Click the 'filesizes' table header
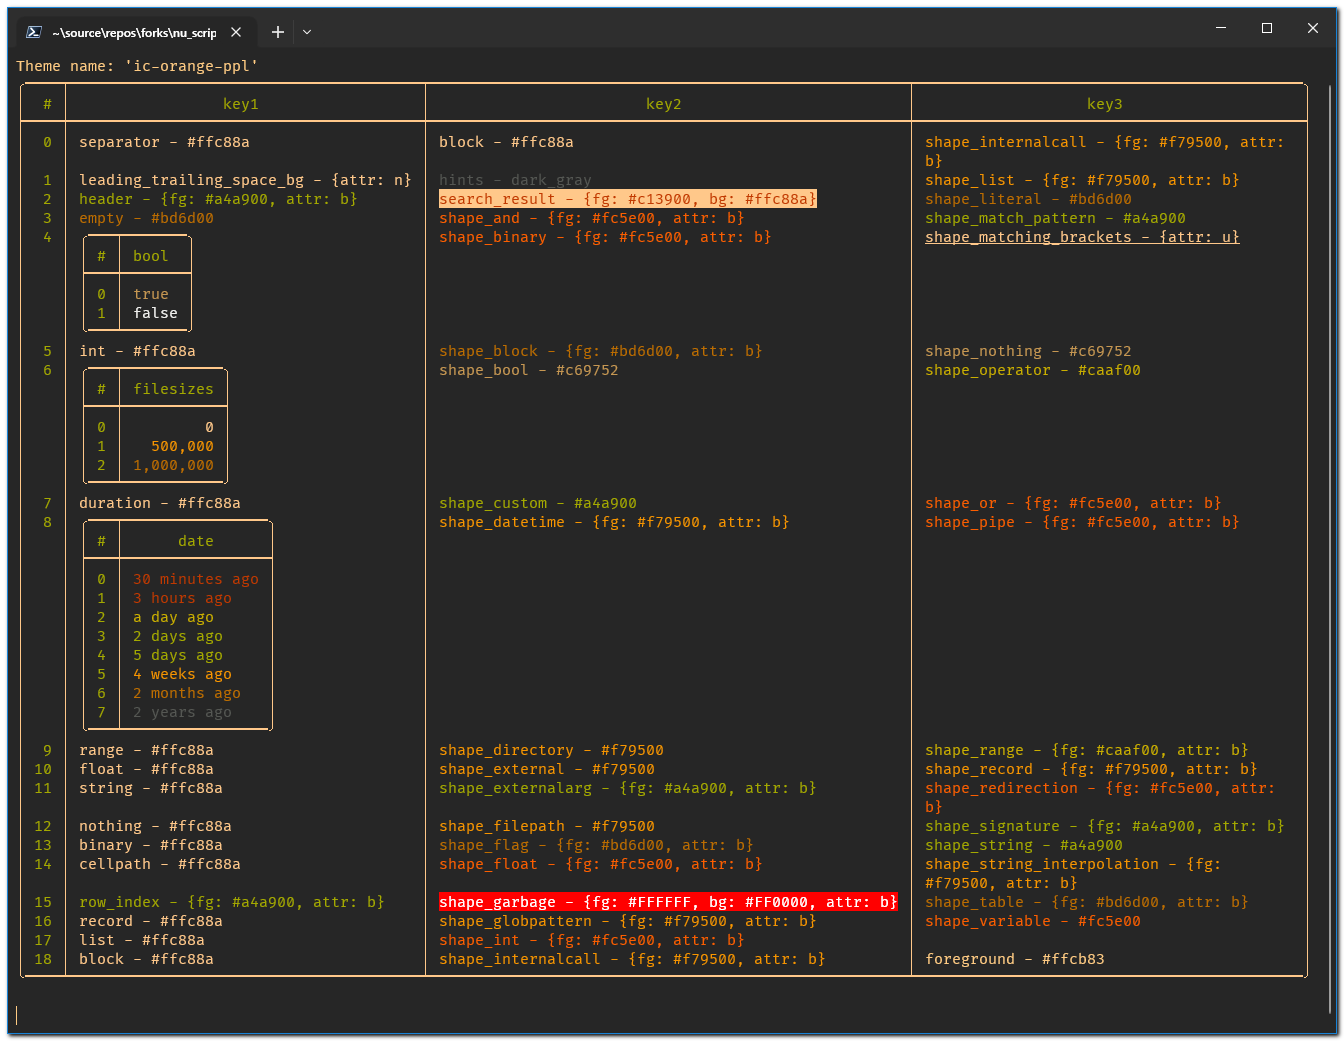Image resolution: width=1344 pixels, height=1041 pixels. tap(173, 389)
